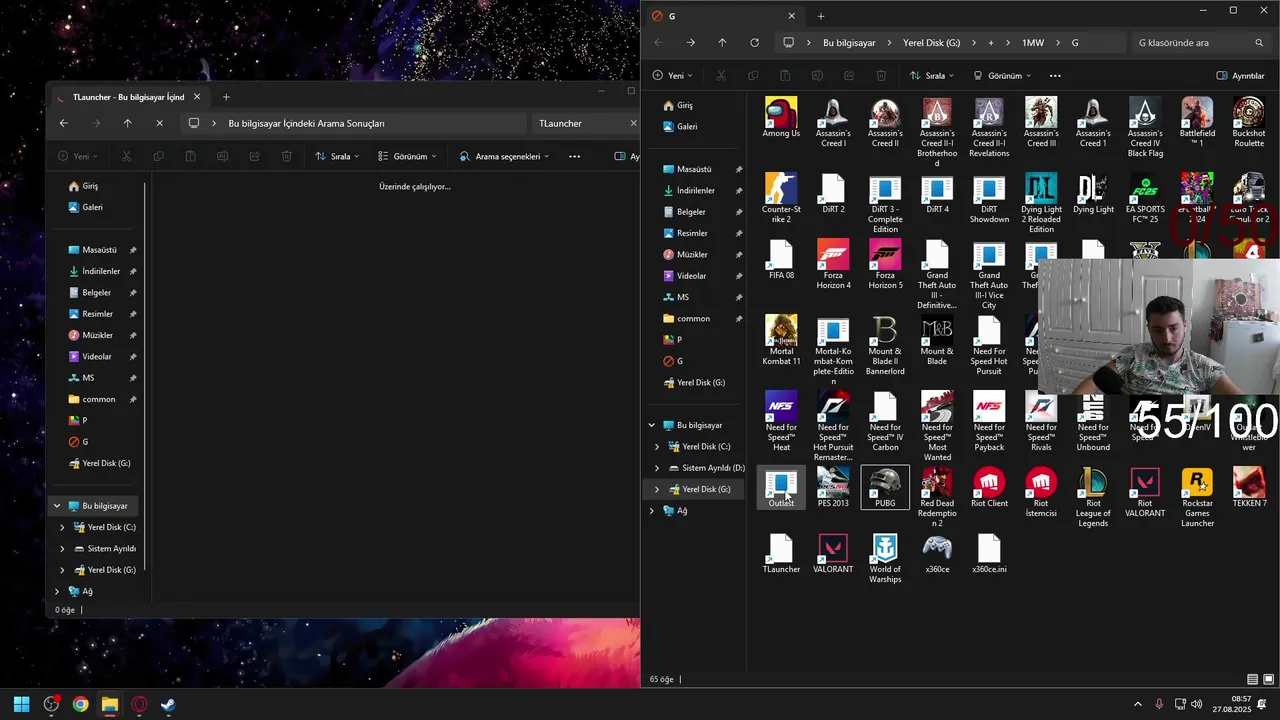This screenshot has width=1280, height=720.
Task: Click Yerel Disk (G:) breadcrumb segment
Action: pos(931,43)
